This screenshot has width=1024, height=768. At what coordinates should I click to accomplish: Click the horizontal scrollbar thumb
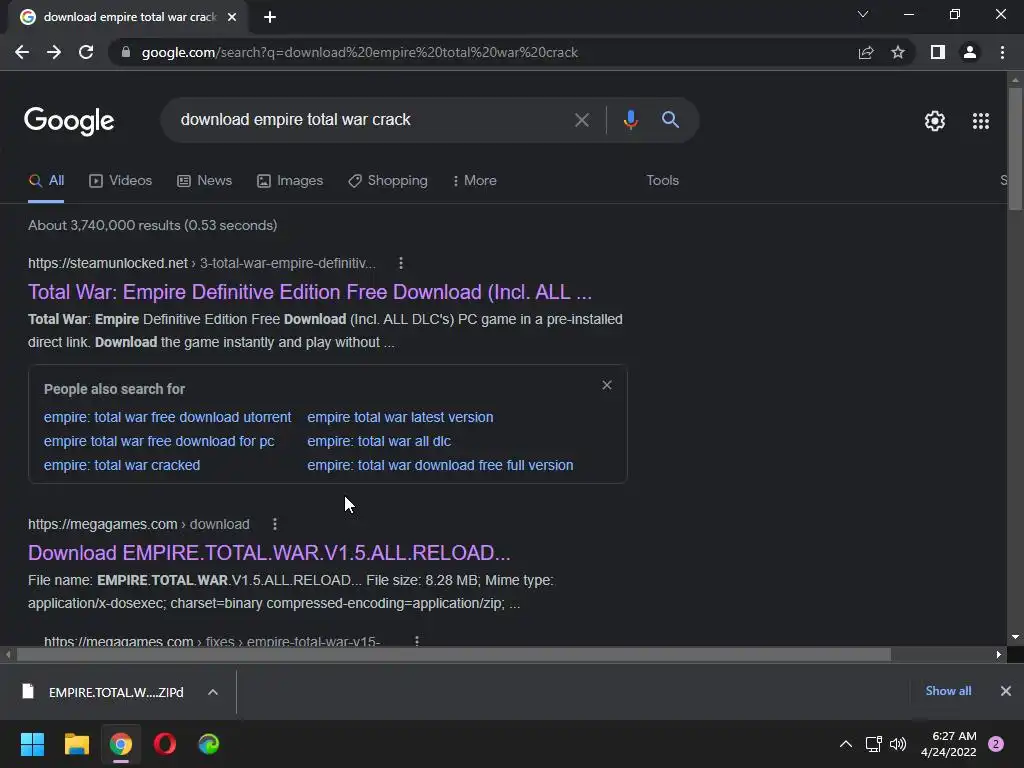454,654
